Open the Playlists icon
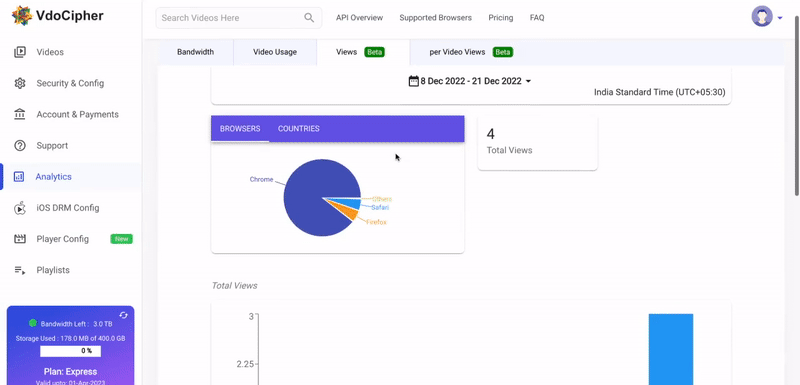 click(20, 270)
